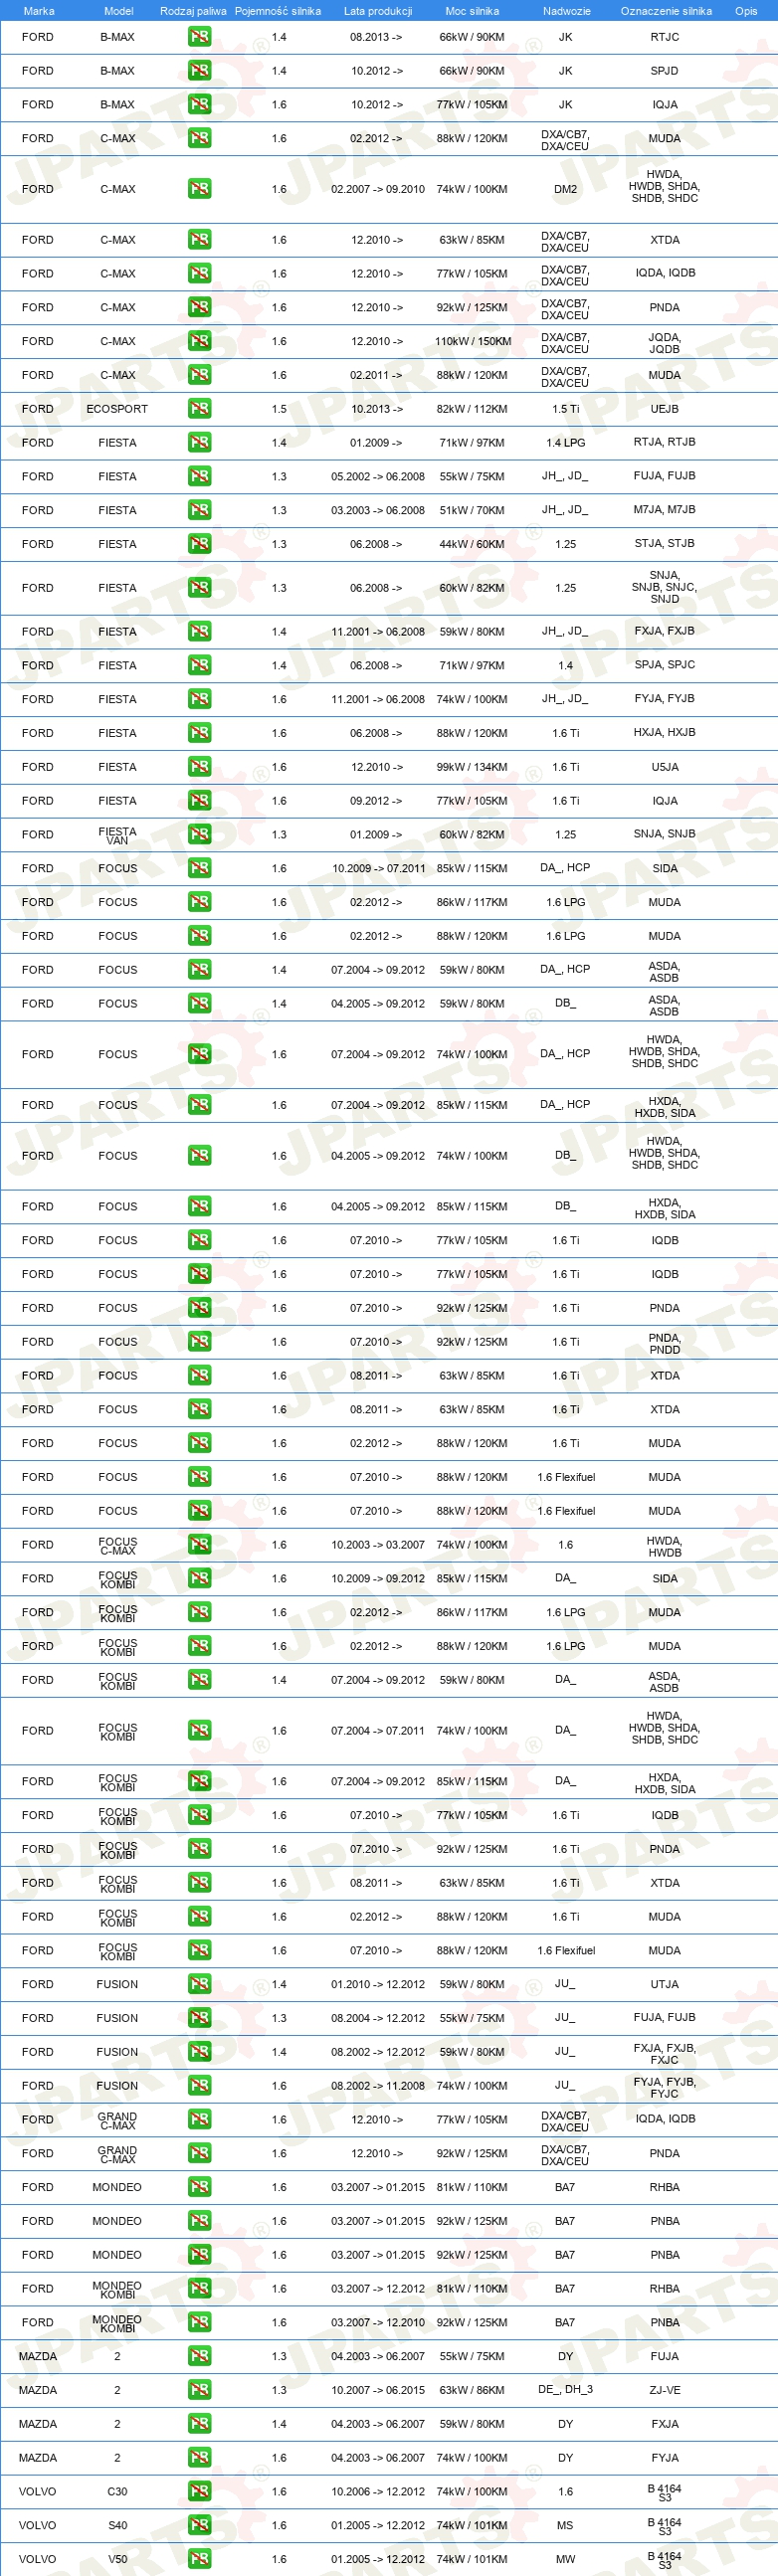This screenshot has width=778, height=2576.
Task: Select the U5JA engine code cell
Action: click(665, 767)
